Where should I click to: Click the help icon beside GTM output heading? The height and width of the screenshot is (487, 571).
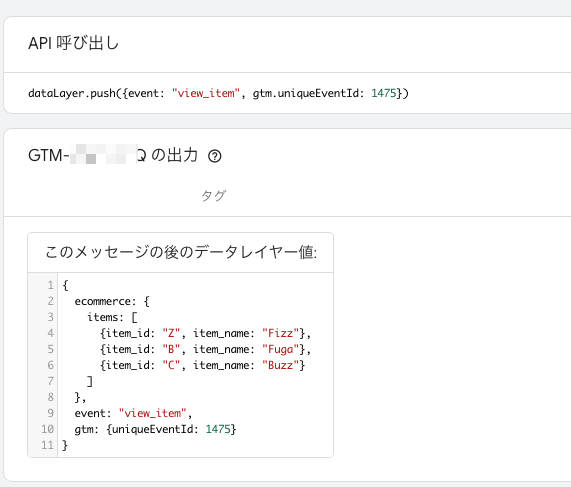(214, 156)
